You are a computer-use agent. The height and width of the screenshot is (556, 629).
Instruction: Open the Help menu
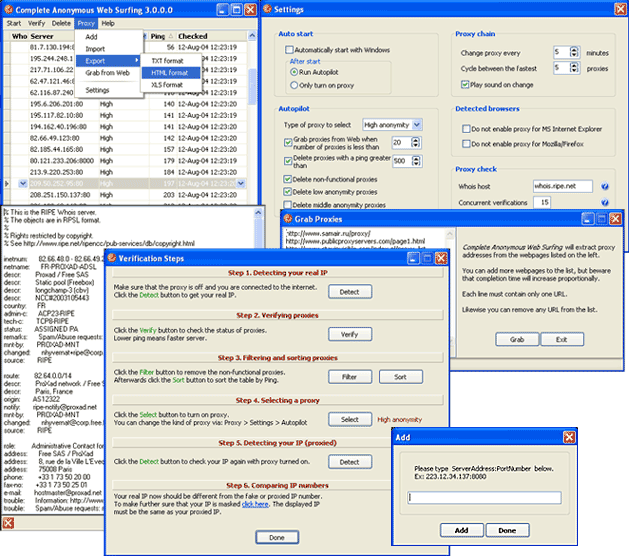click(x=108, y=23)
